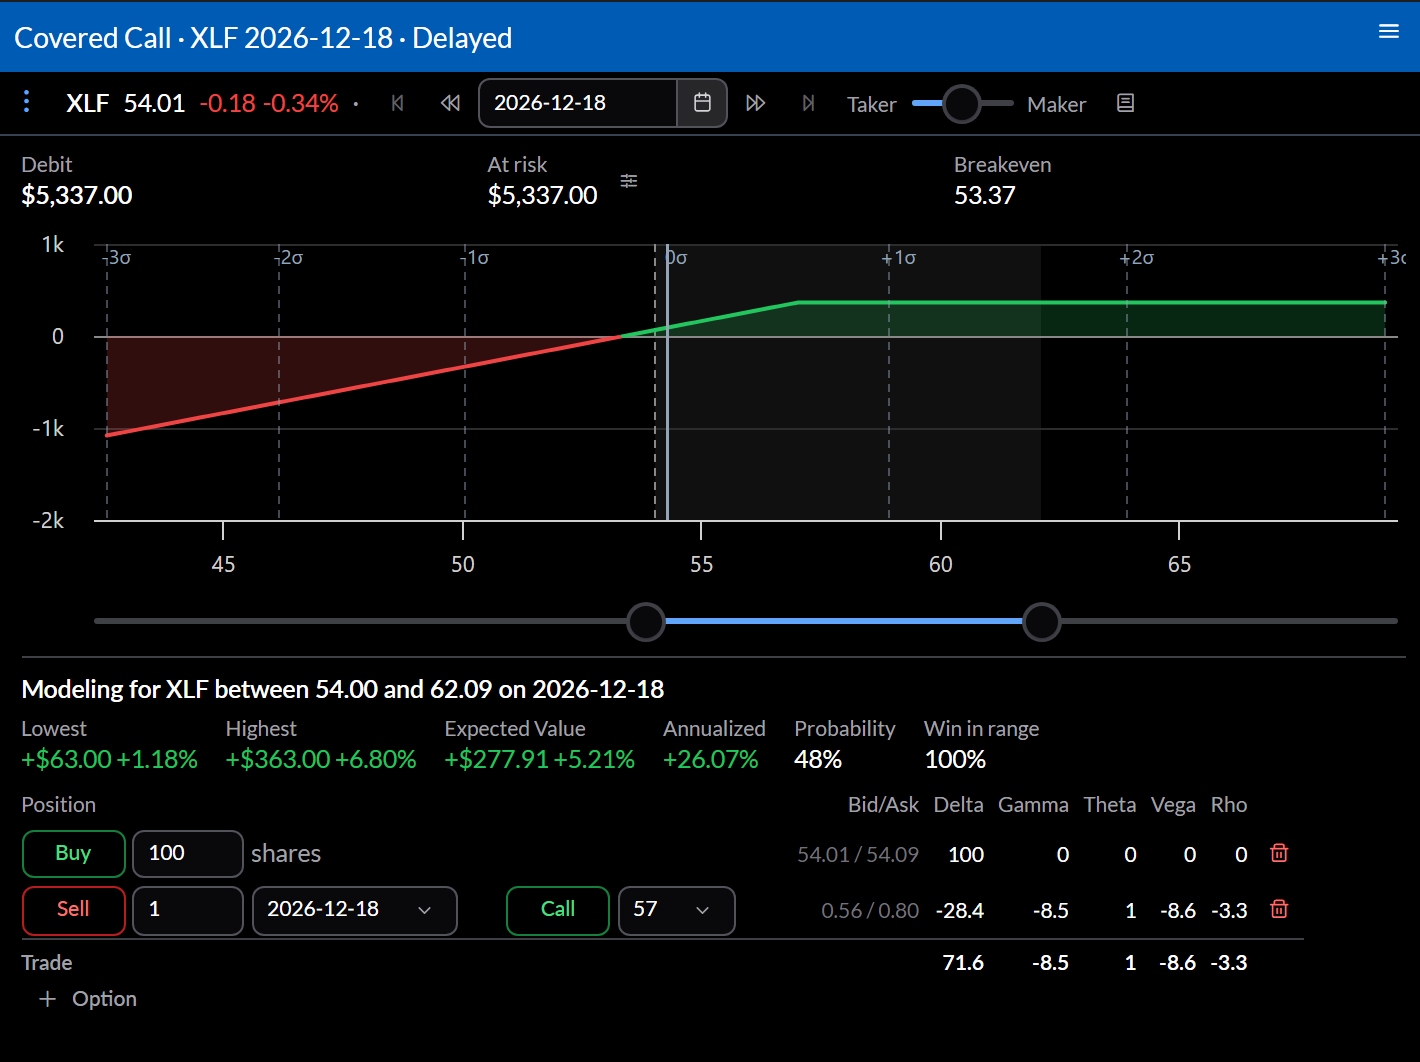Click the Taker label

pos(872,104)
